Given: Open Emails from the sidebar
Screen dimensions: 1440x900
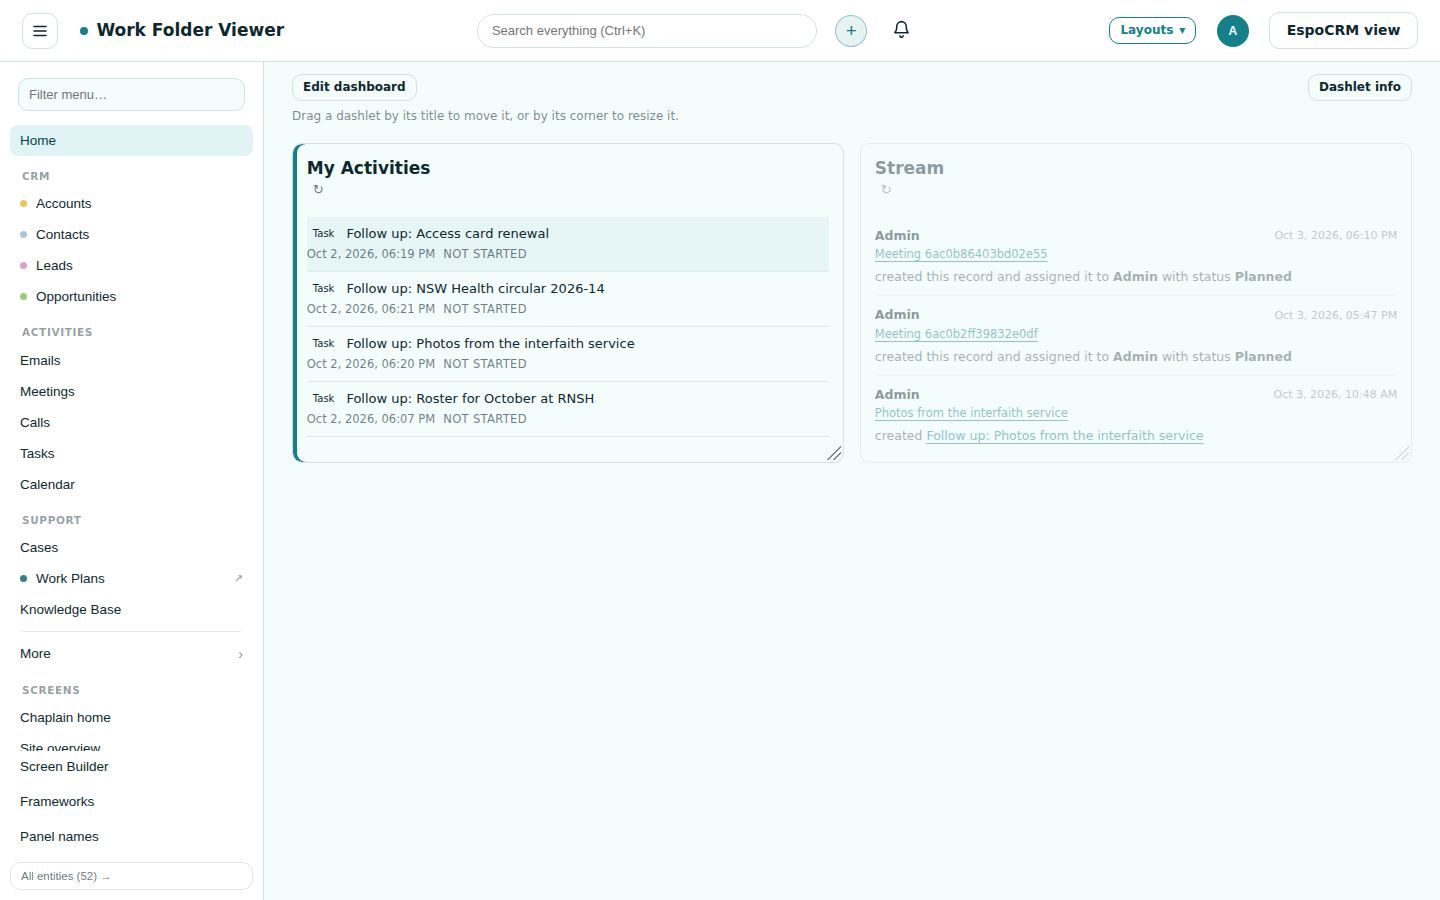Looking at the screenshot, I should pos(131,360).
